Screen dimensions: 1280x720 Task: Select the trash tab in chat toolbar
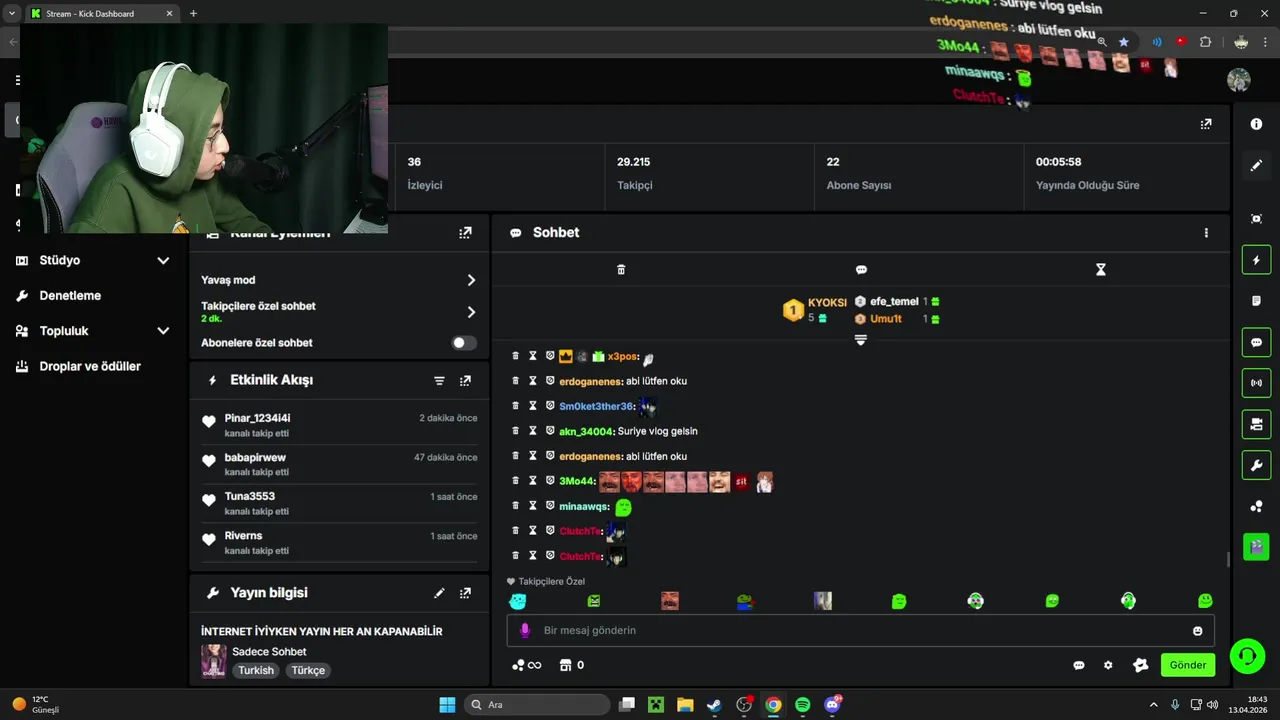click(x=621, y=270)
